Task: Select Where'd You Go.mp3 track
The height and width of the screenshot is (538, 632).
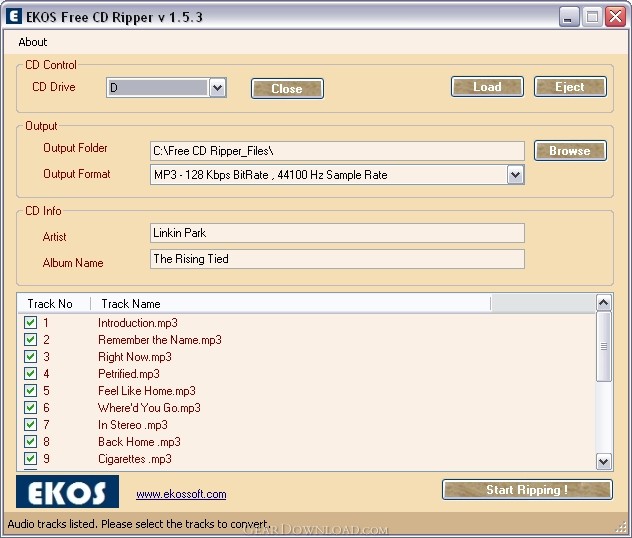Action: tap(149, 407)
